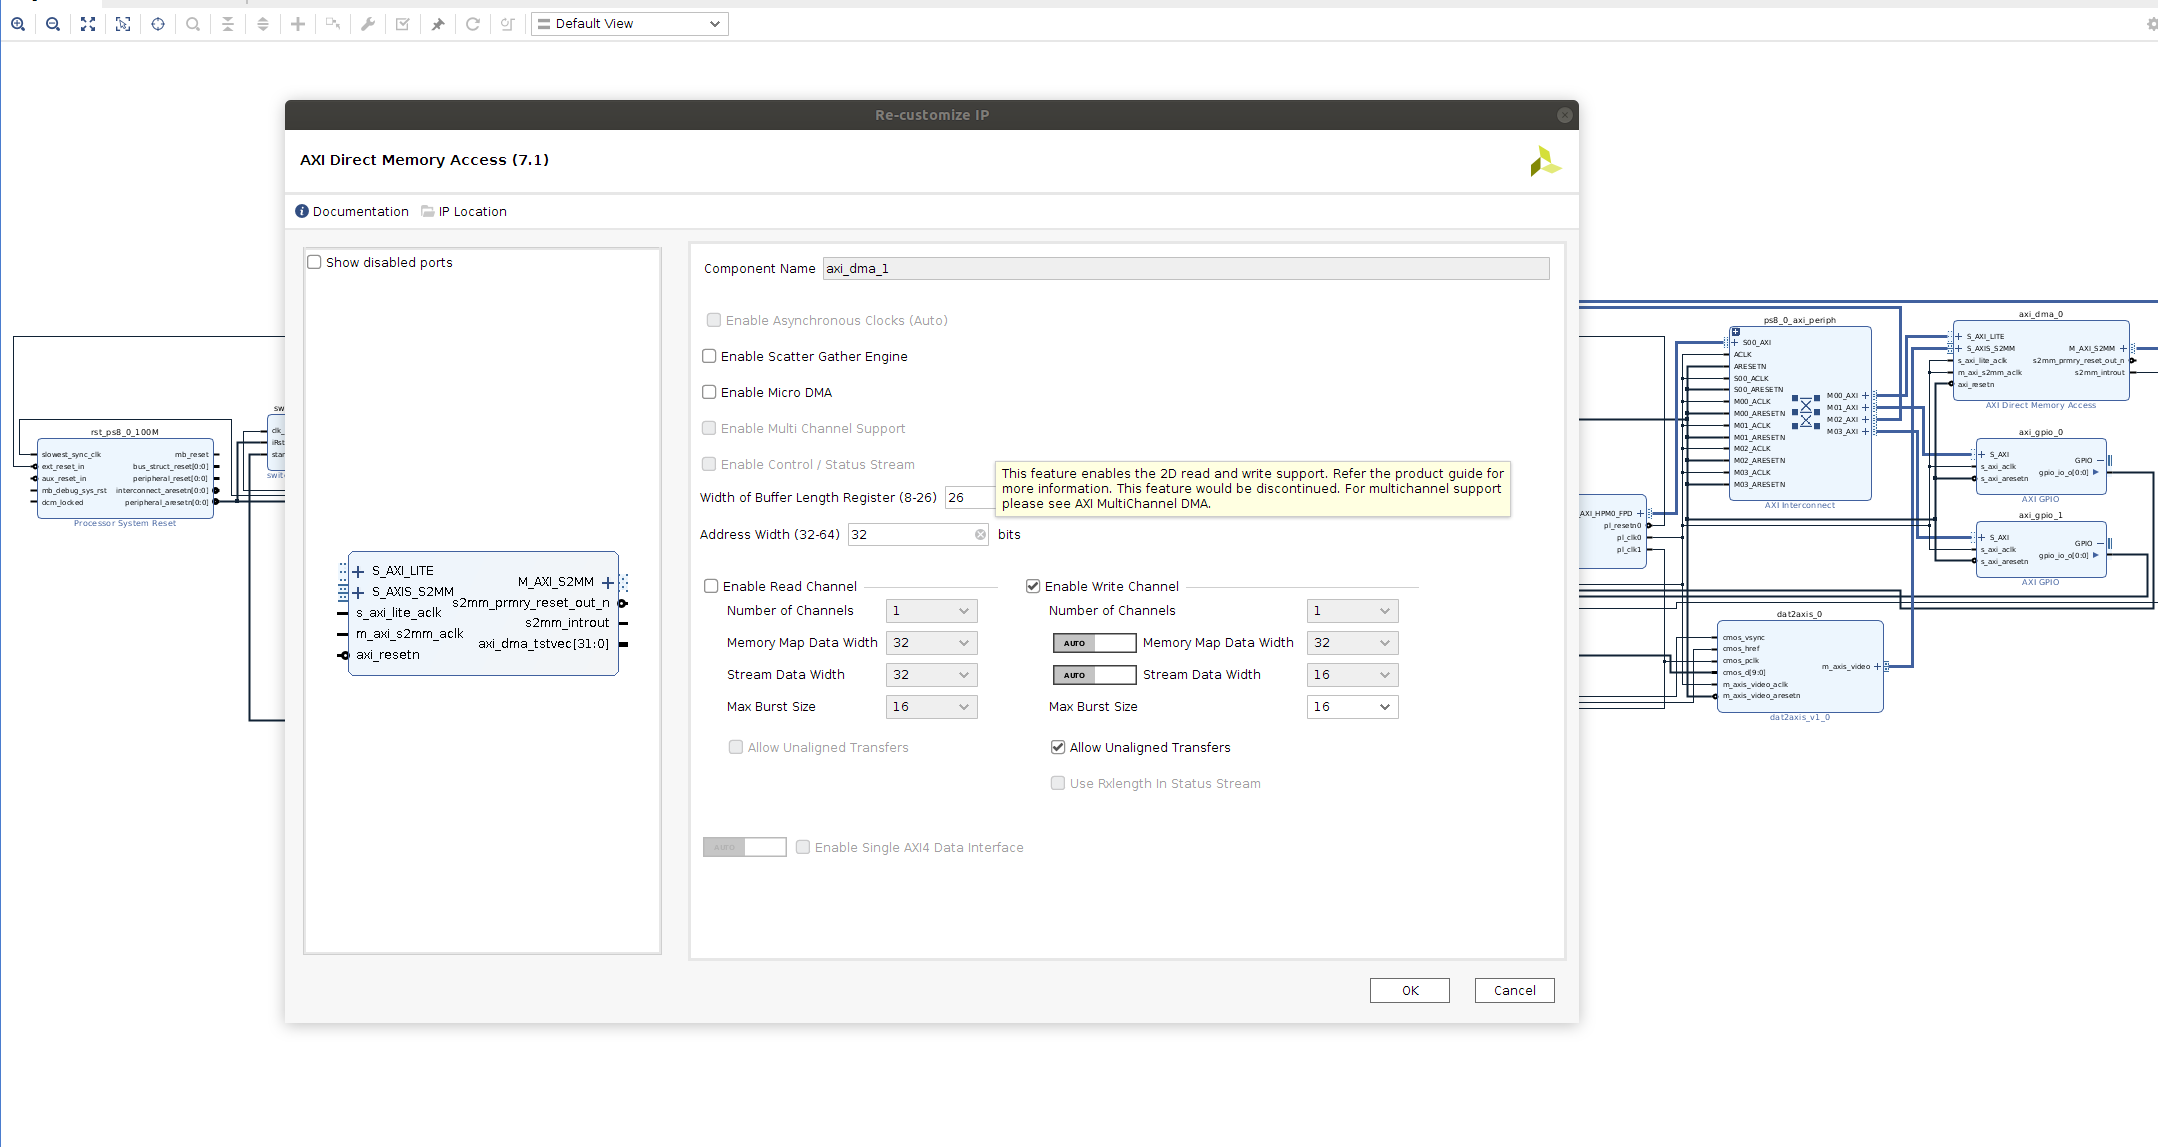Expand S_AXI_LITE port on IP symbol
2158x1147 pixels.
(x=358, y=571)
